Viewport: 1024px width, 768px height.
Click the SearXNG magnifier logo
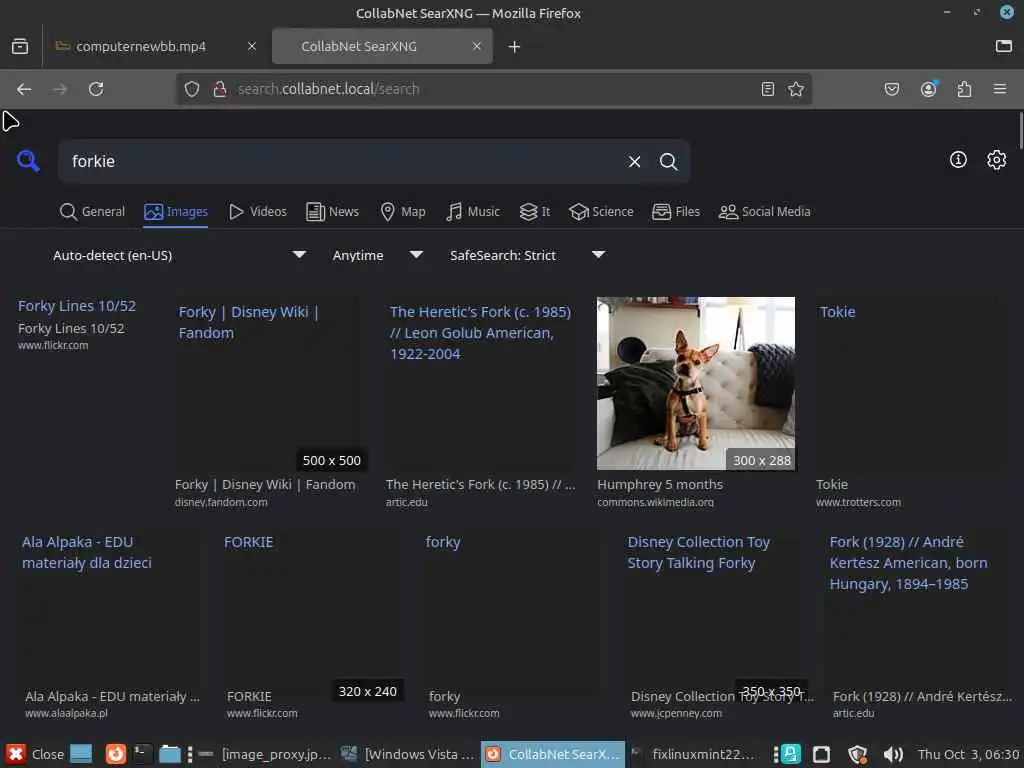tap(28, 161)
